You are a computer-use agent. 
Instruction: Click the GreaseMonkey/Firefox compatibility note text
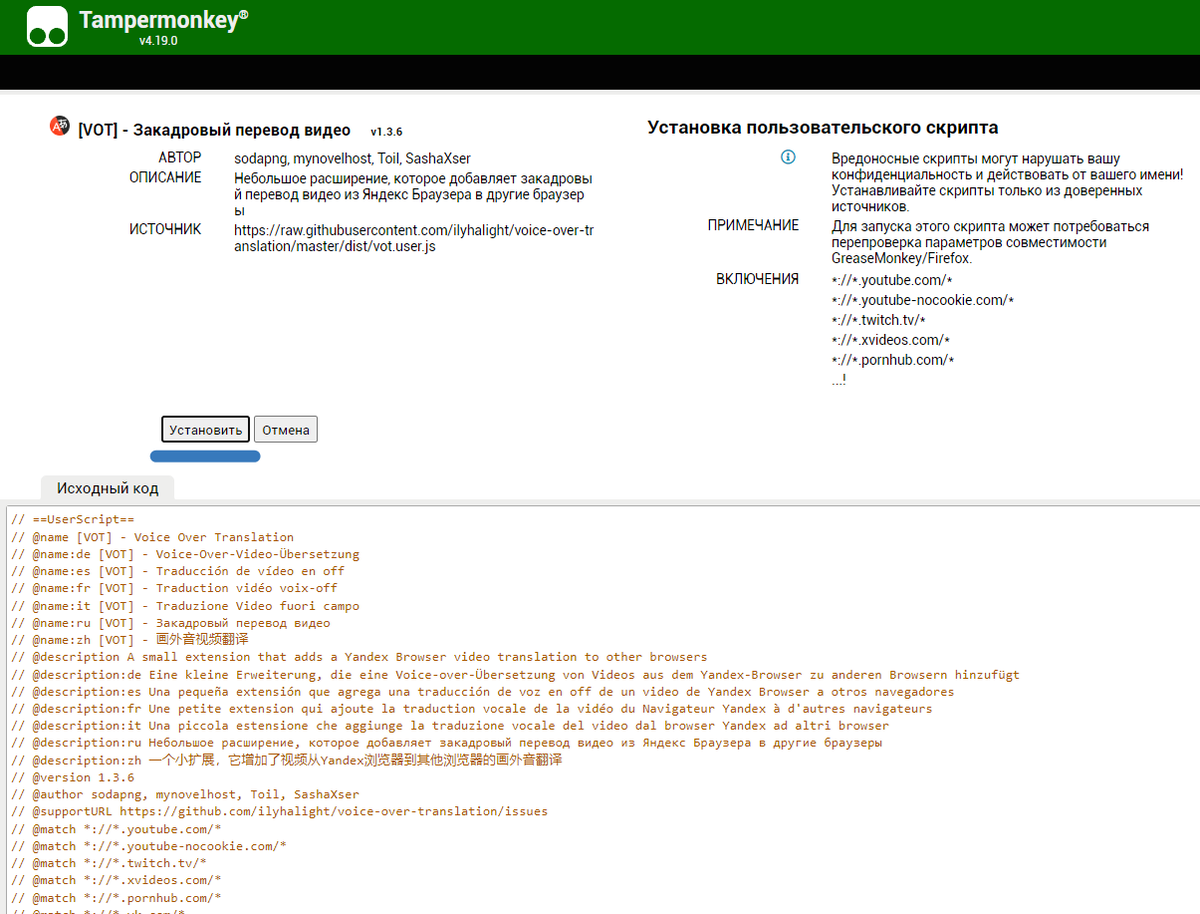coord(990,242)
